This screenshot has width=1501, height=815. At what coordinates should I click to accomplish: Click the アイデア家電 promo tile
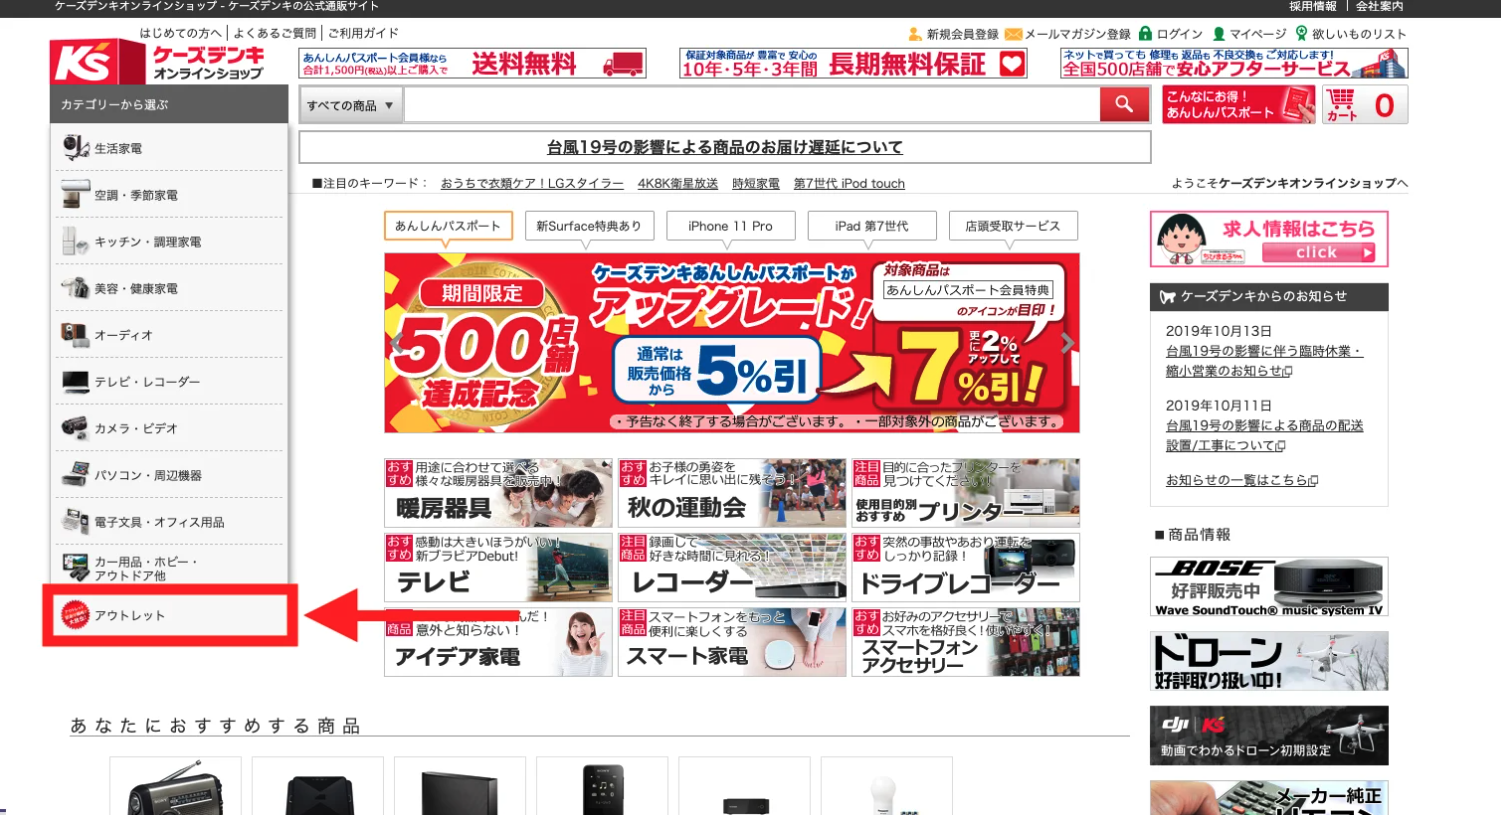[x=498, y=642]
